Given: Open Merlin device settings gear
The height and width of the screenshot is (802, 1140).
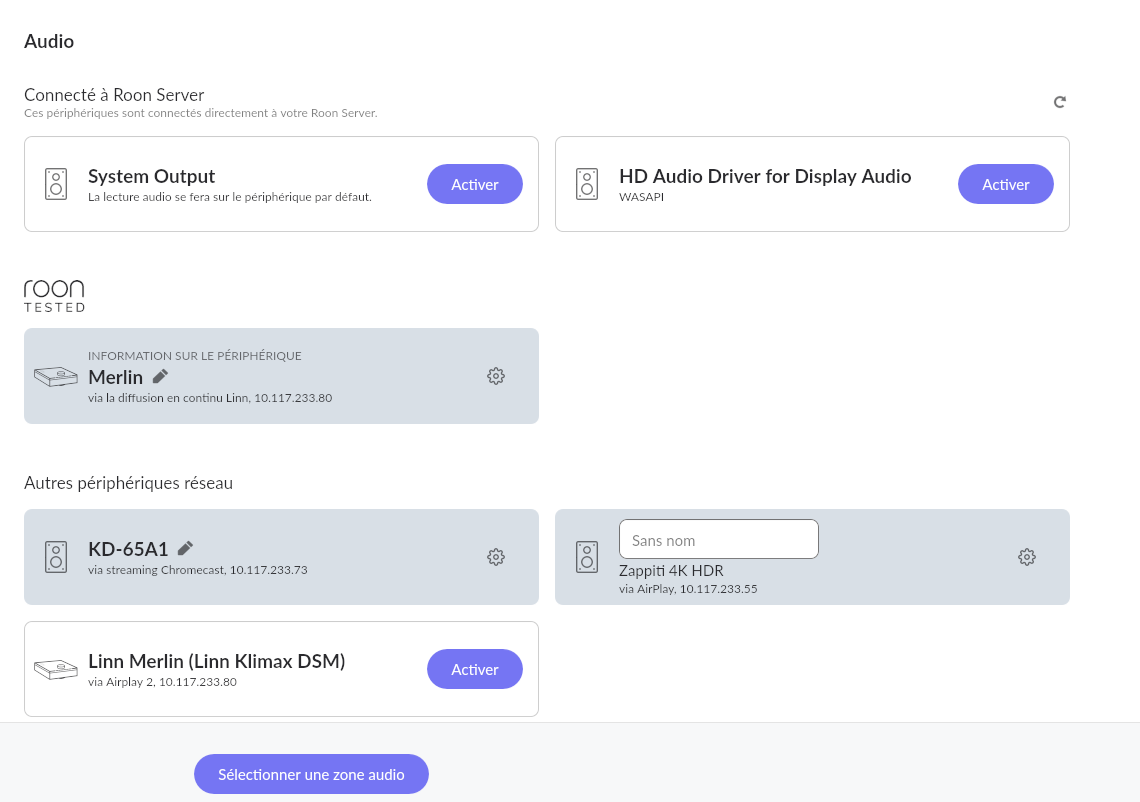Looking at the screenshot, I should point(496,376).
